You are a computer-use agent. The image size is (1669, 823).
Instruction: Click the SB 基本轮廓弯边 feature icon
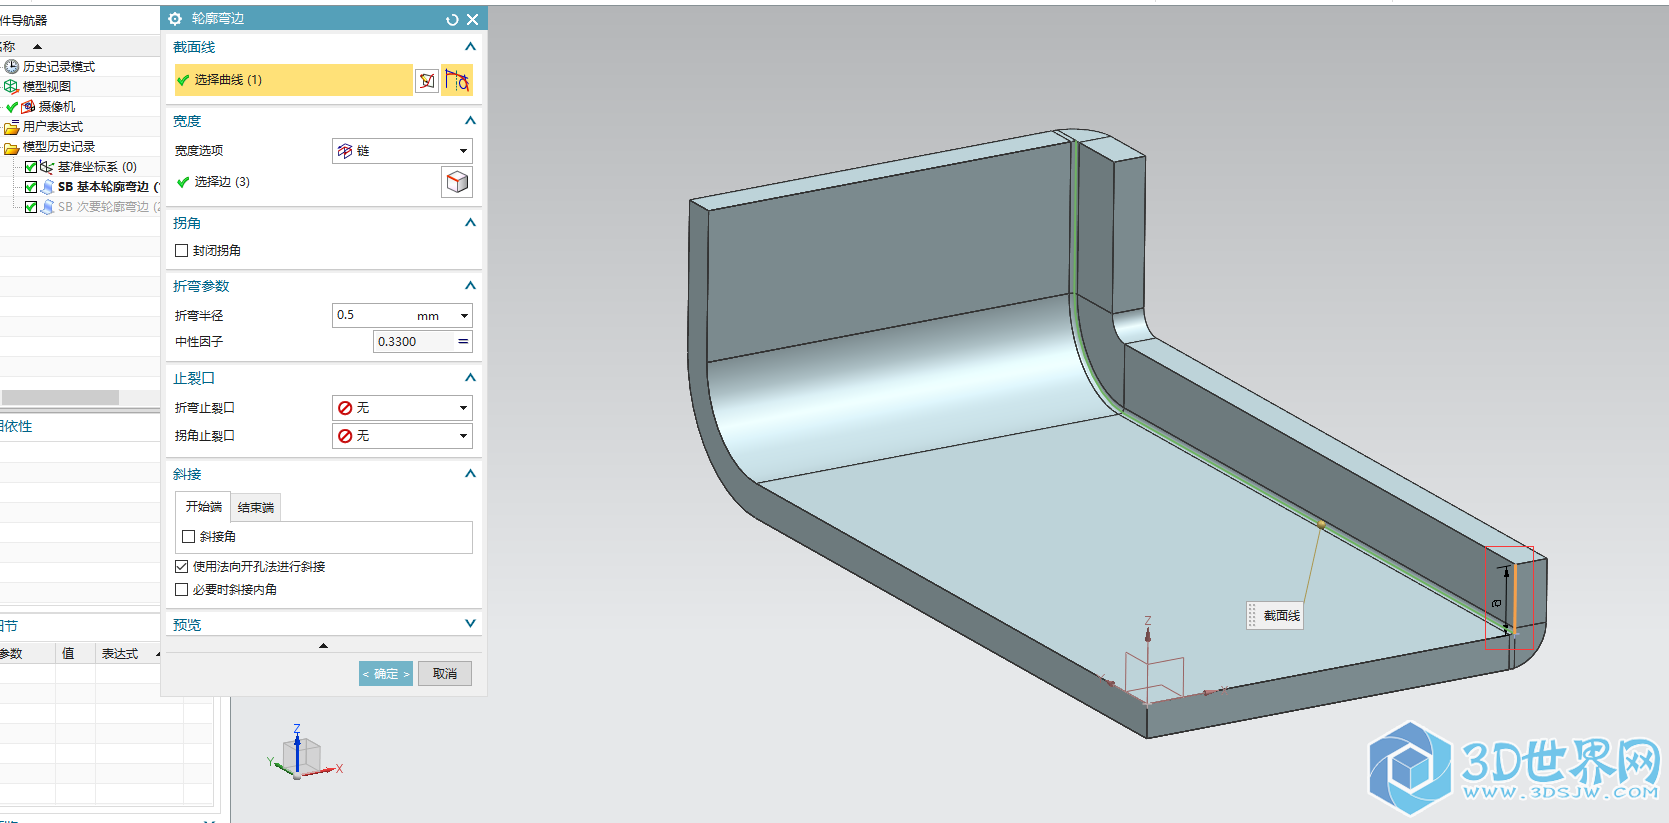[47, 187]
